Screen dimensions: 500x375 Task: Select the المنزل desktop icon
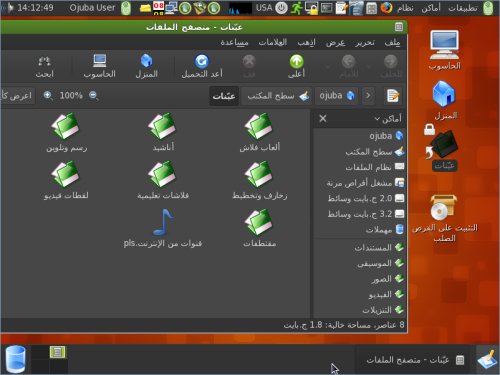[x=445, y=100]
